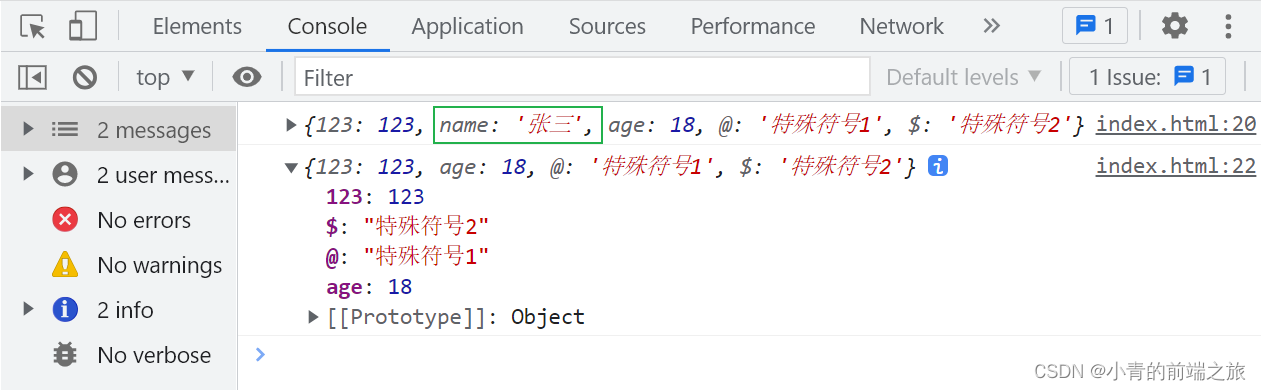Viewport: 1261px width, 390px height.
Task: Click the age: 18 property line
Action: [x=369, y=287]
